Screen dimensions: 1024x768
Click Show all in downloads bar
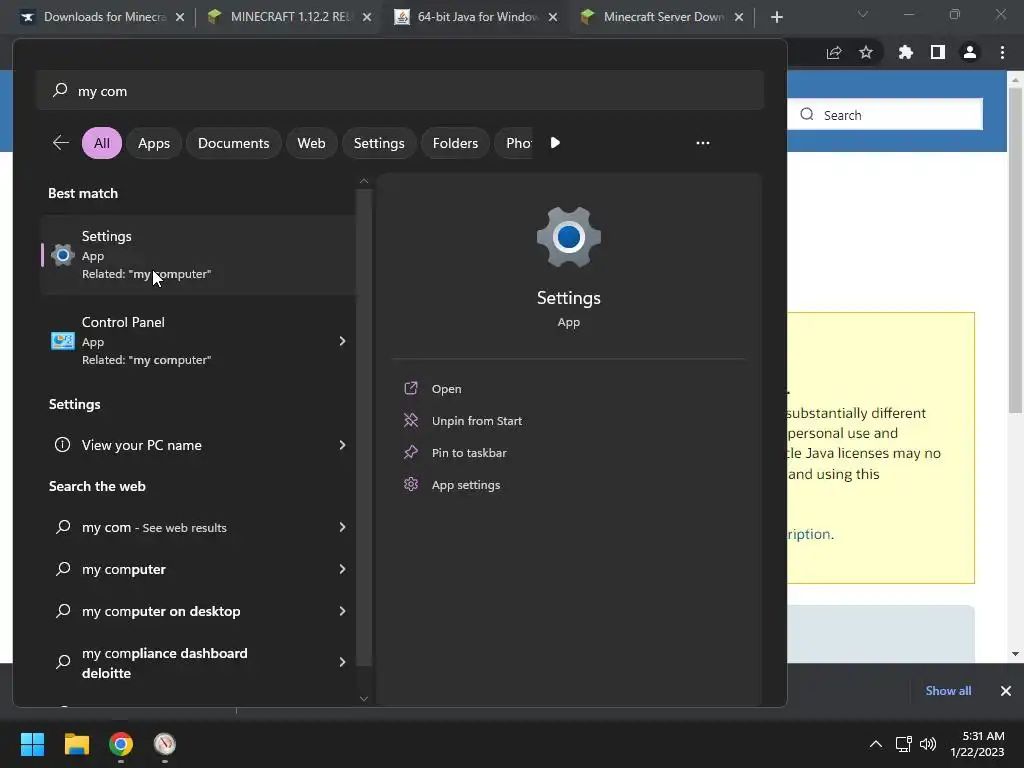tap(948, 691)
